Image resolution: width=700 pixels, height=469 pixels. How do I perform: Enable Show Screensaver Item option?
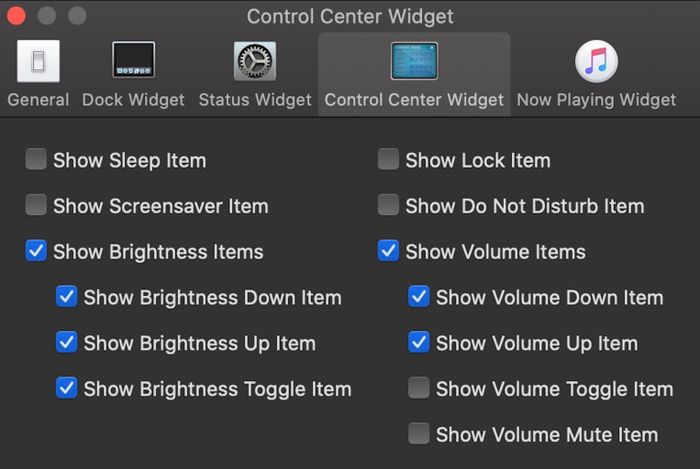click(36, 206)
